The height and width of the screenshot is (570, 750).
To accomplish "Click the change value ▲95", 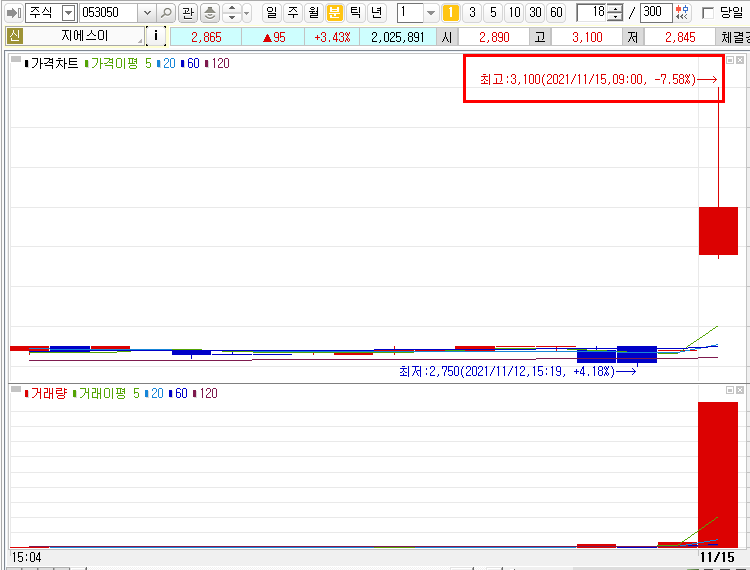I will click(x=274, y=37).
